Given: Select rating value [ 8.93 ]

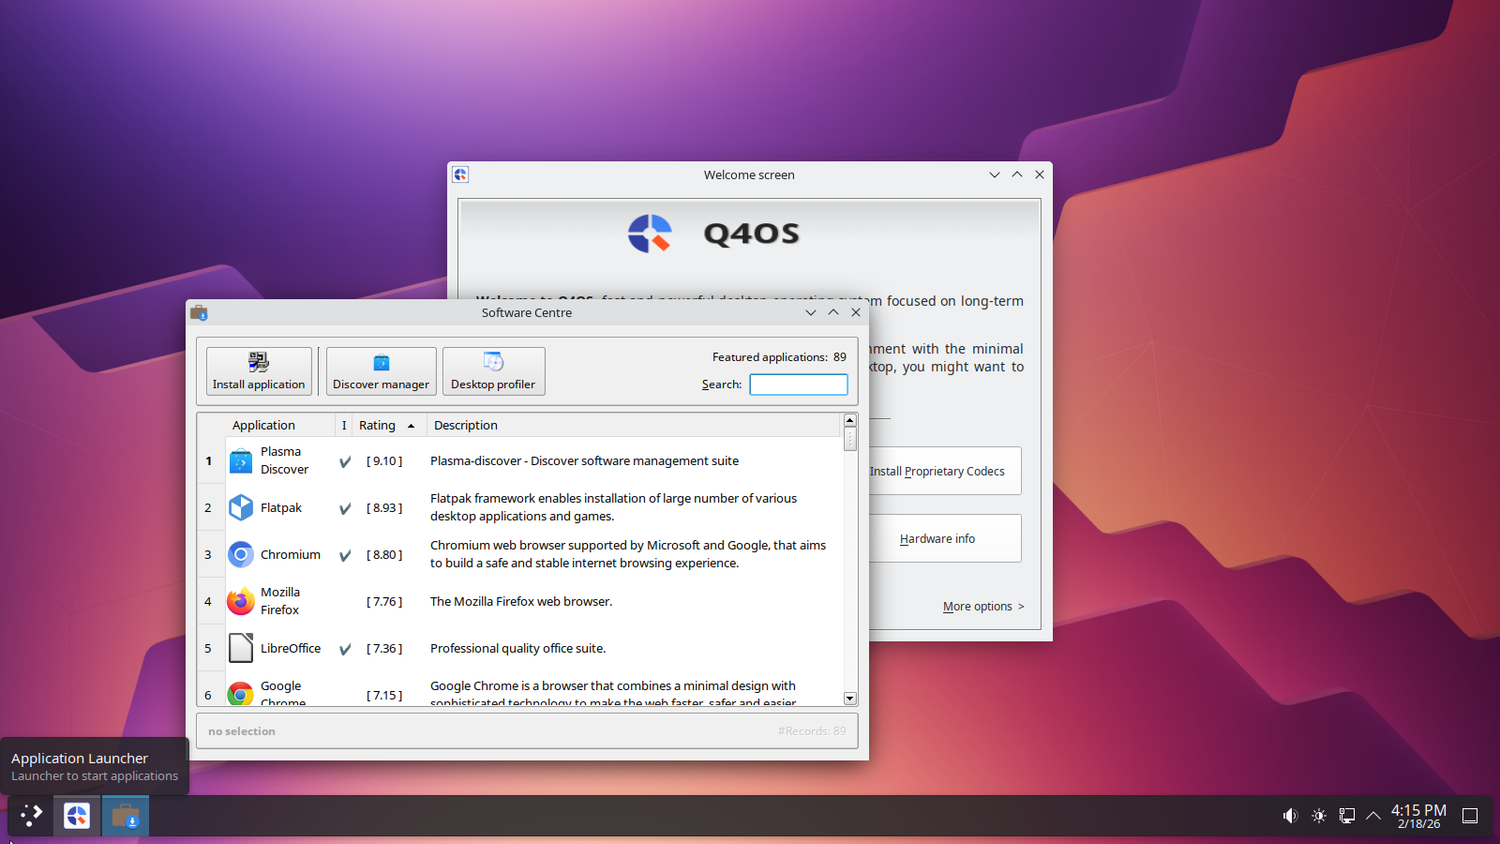Looking at the screenshot, I should [x=384, y=508].
